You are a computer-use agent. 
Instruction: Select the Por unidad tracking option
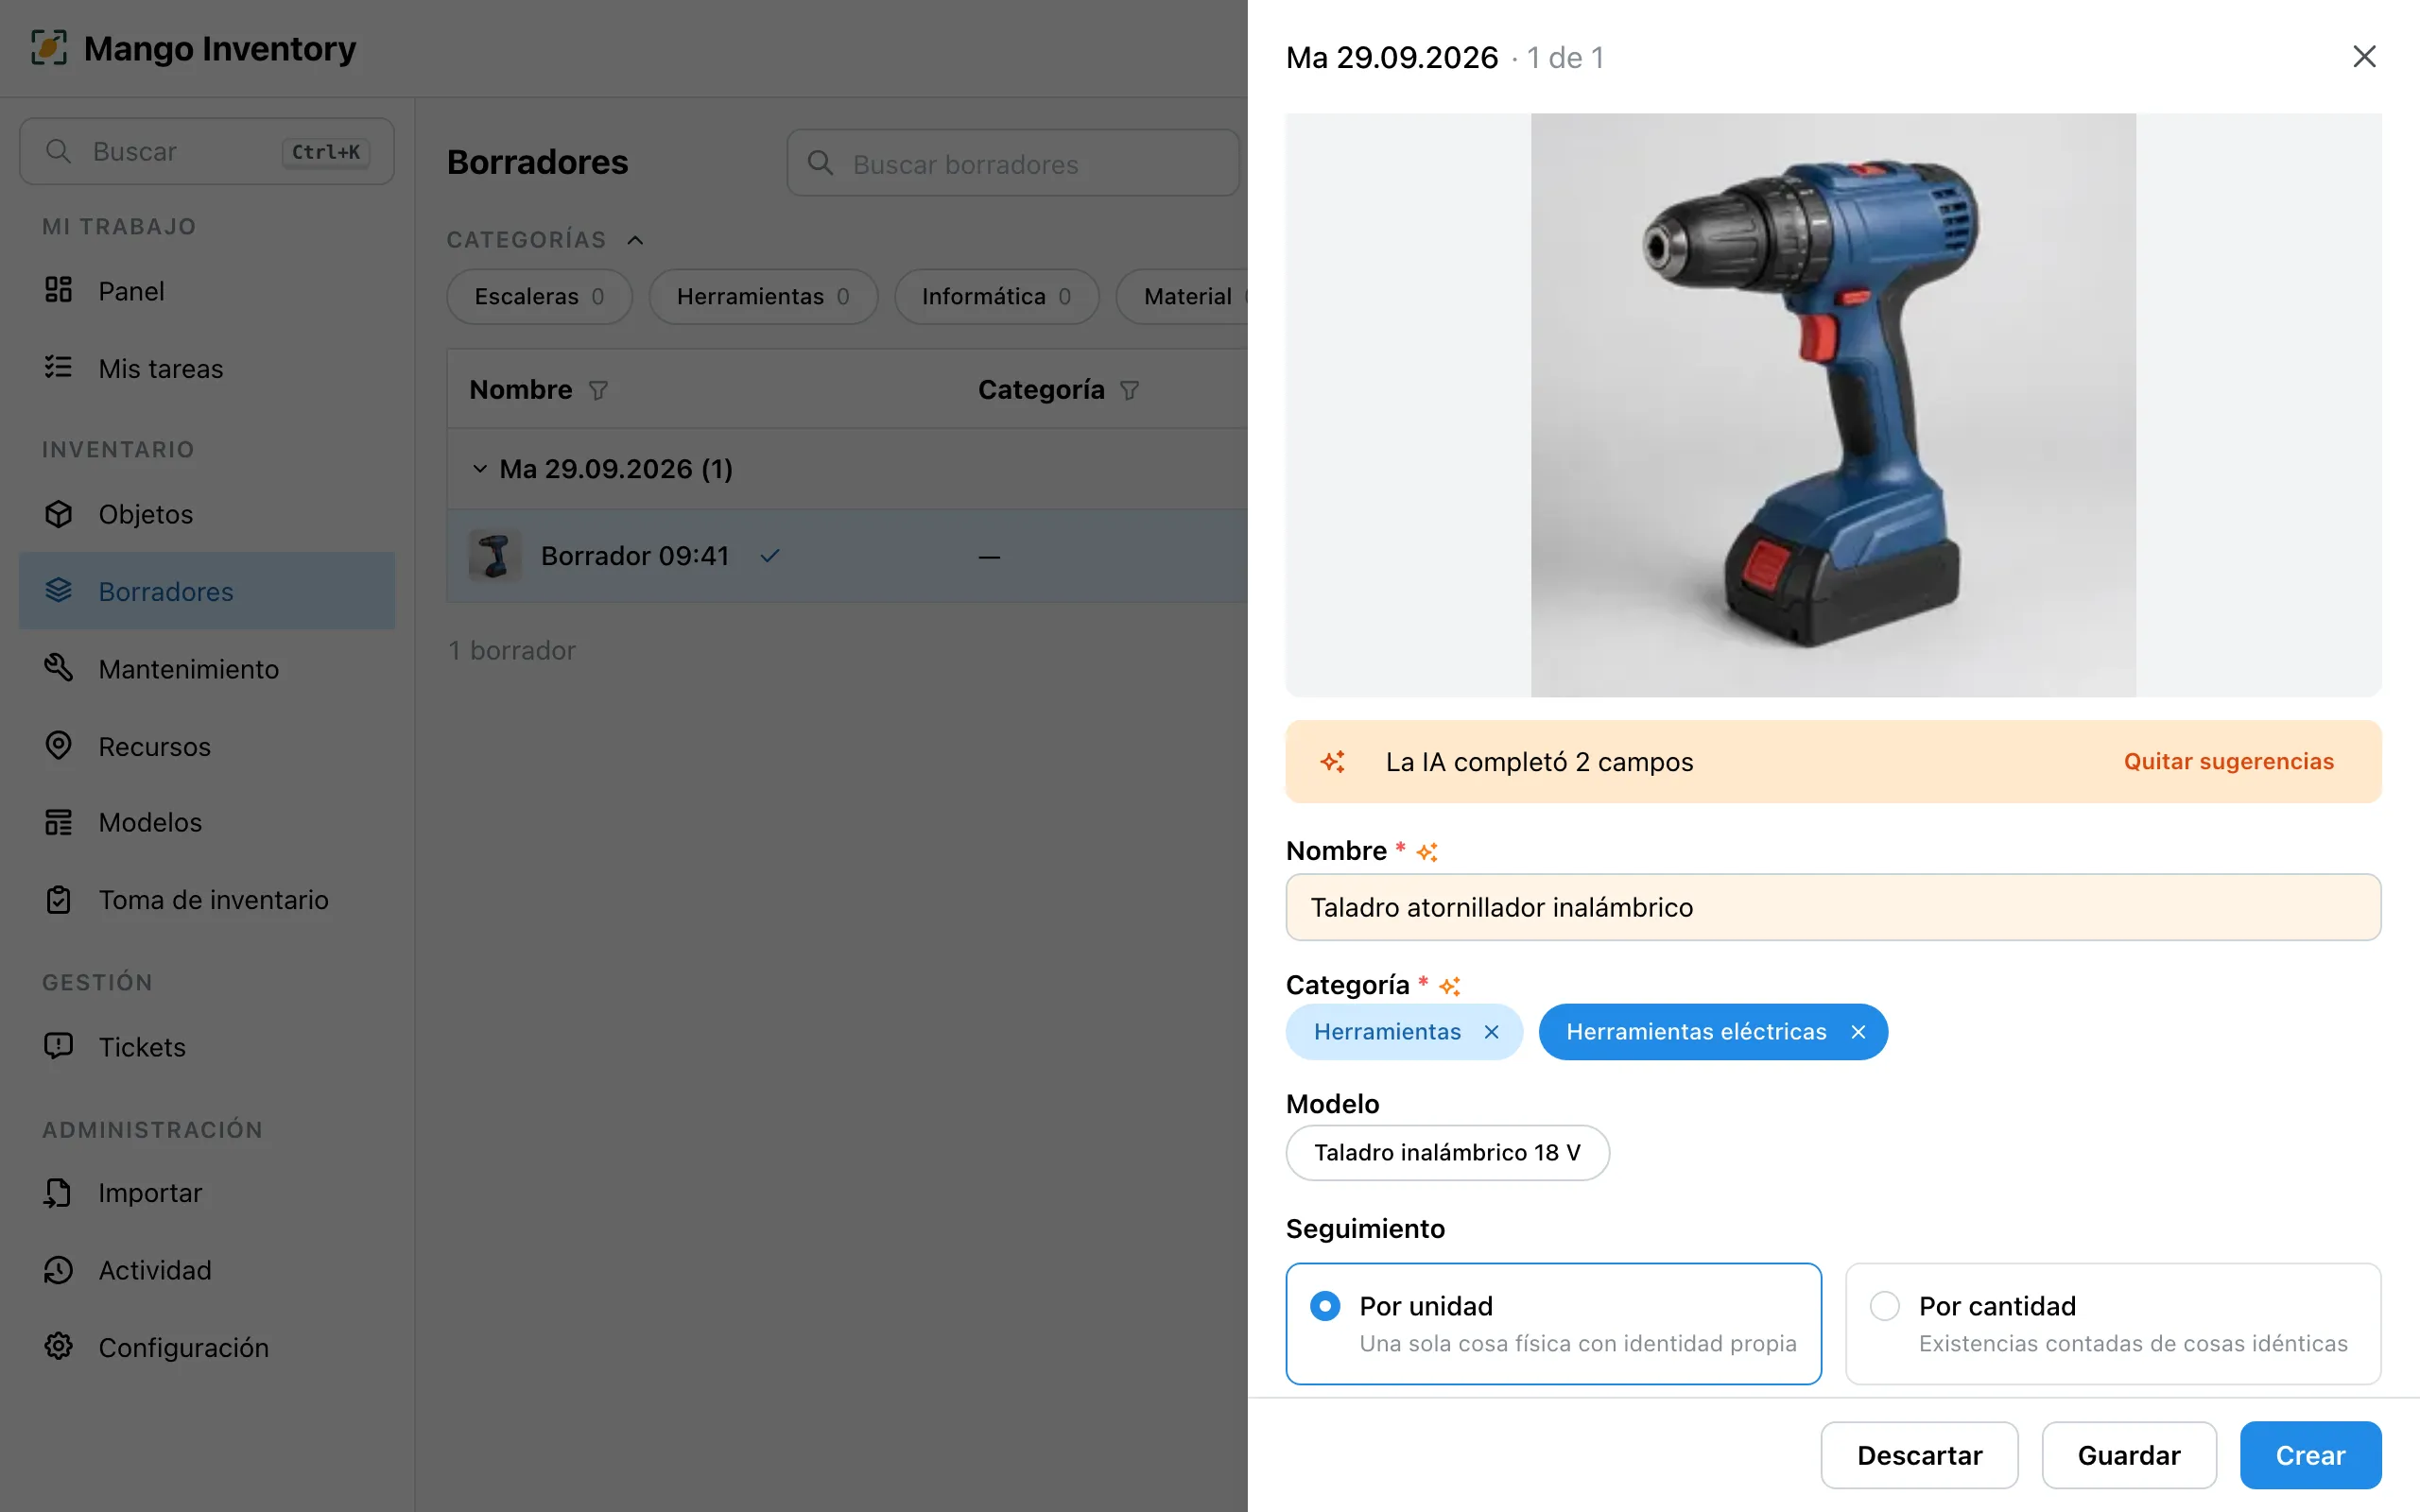1553,1323
